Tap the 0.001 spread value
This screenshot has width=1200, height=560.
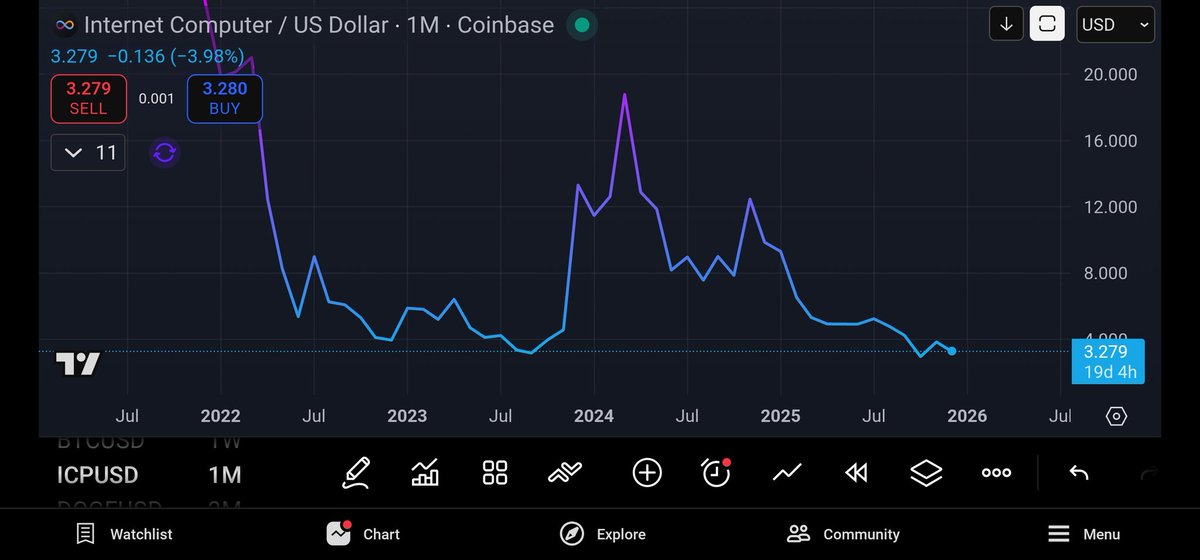pyautogui.click(x=156, y=99)
